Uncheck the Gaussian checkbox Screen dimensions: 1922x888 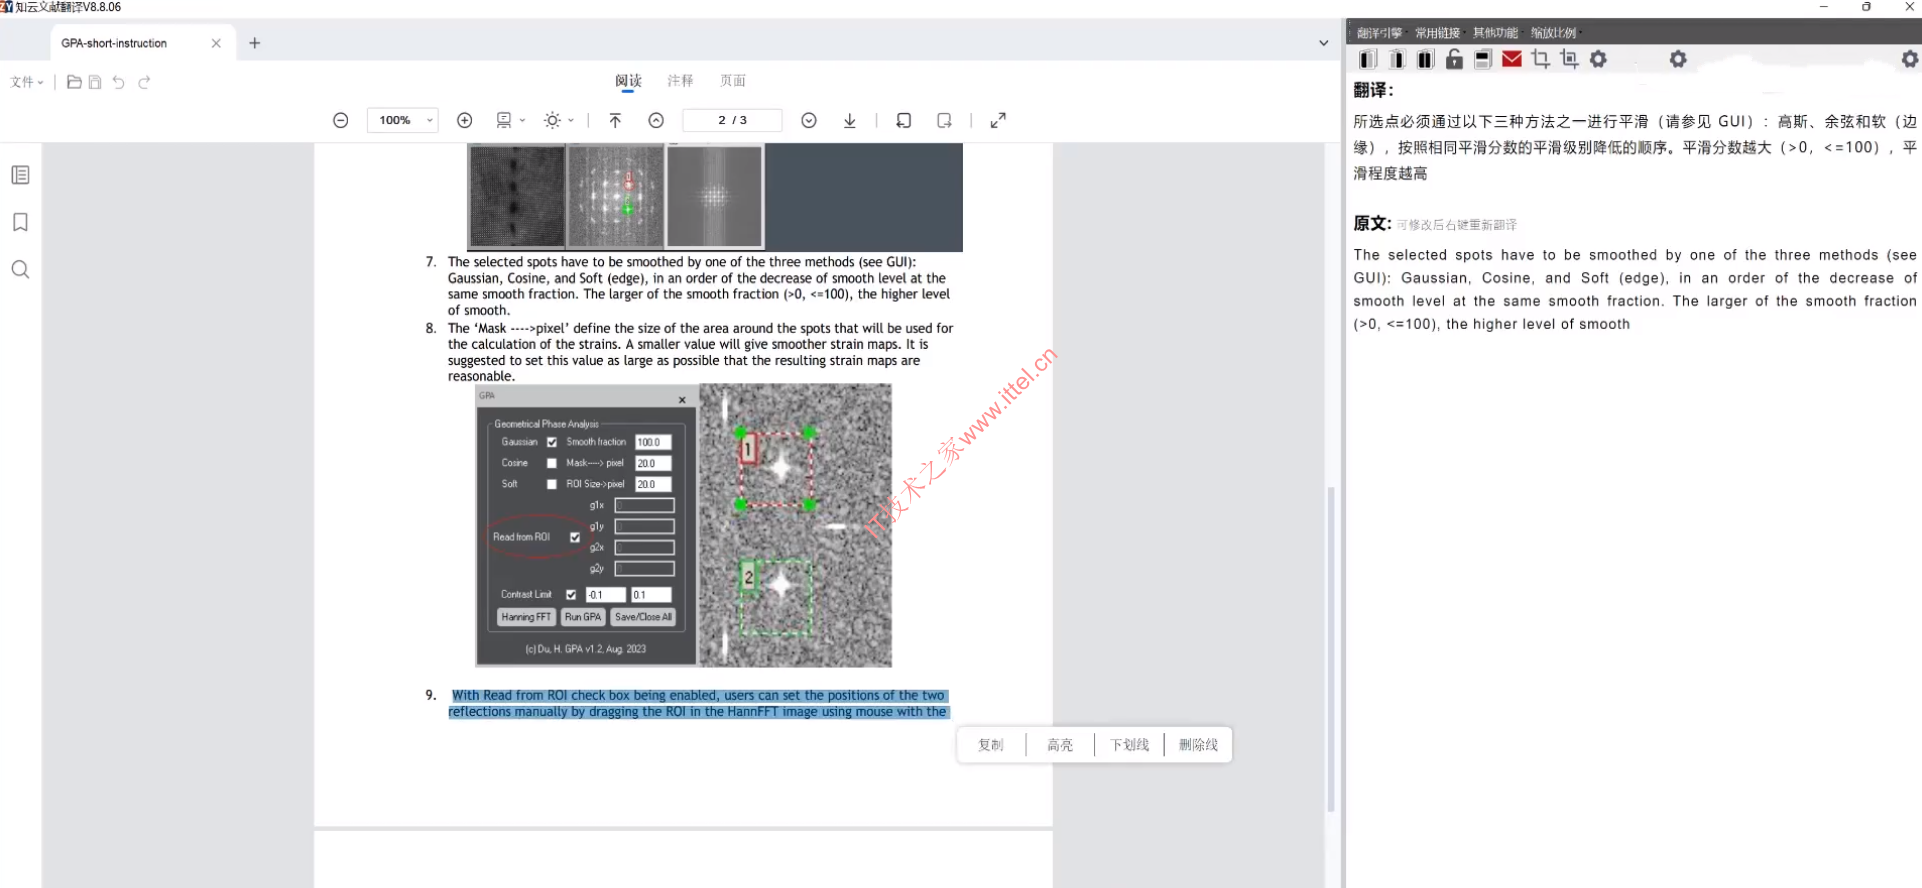click(x=551, y=442)
